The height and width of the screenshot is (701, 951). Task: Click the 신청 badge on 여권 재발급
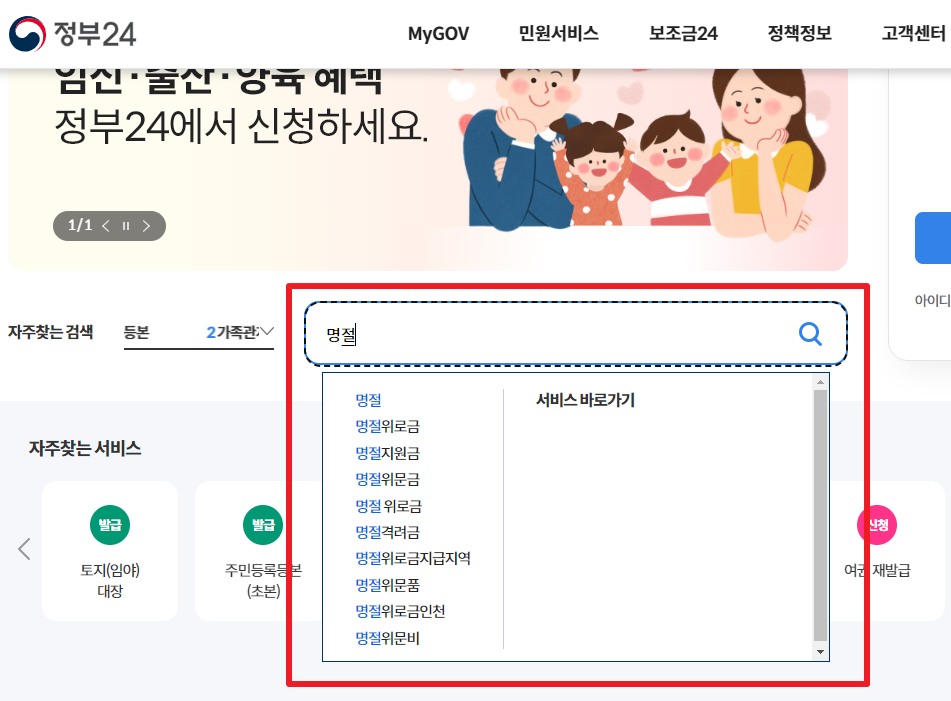click(x=877, y=525)
